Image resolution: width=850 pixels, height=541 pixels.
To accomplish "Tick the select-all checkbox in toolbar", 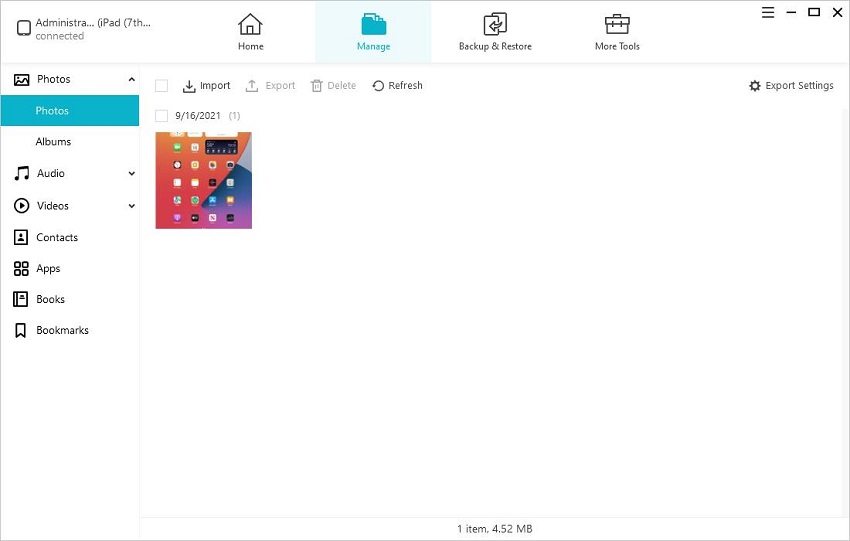I will click(x=162, y=86).
